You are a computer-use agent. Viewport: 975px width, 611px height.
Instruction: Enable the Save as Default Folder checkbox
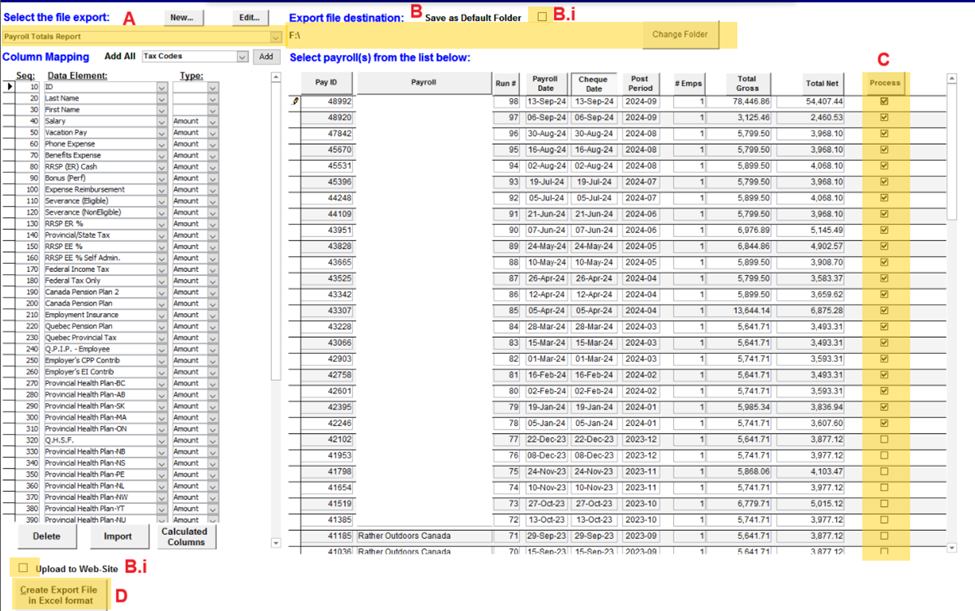click(542, 17)
